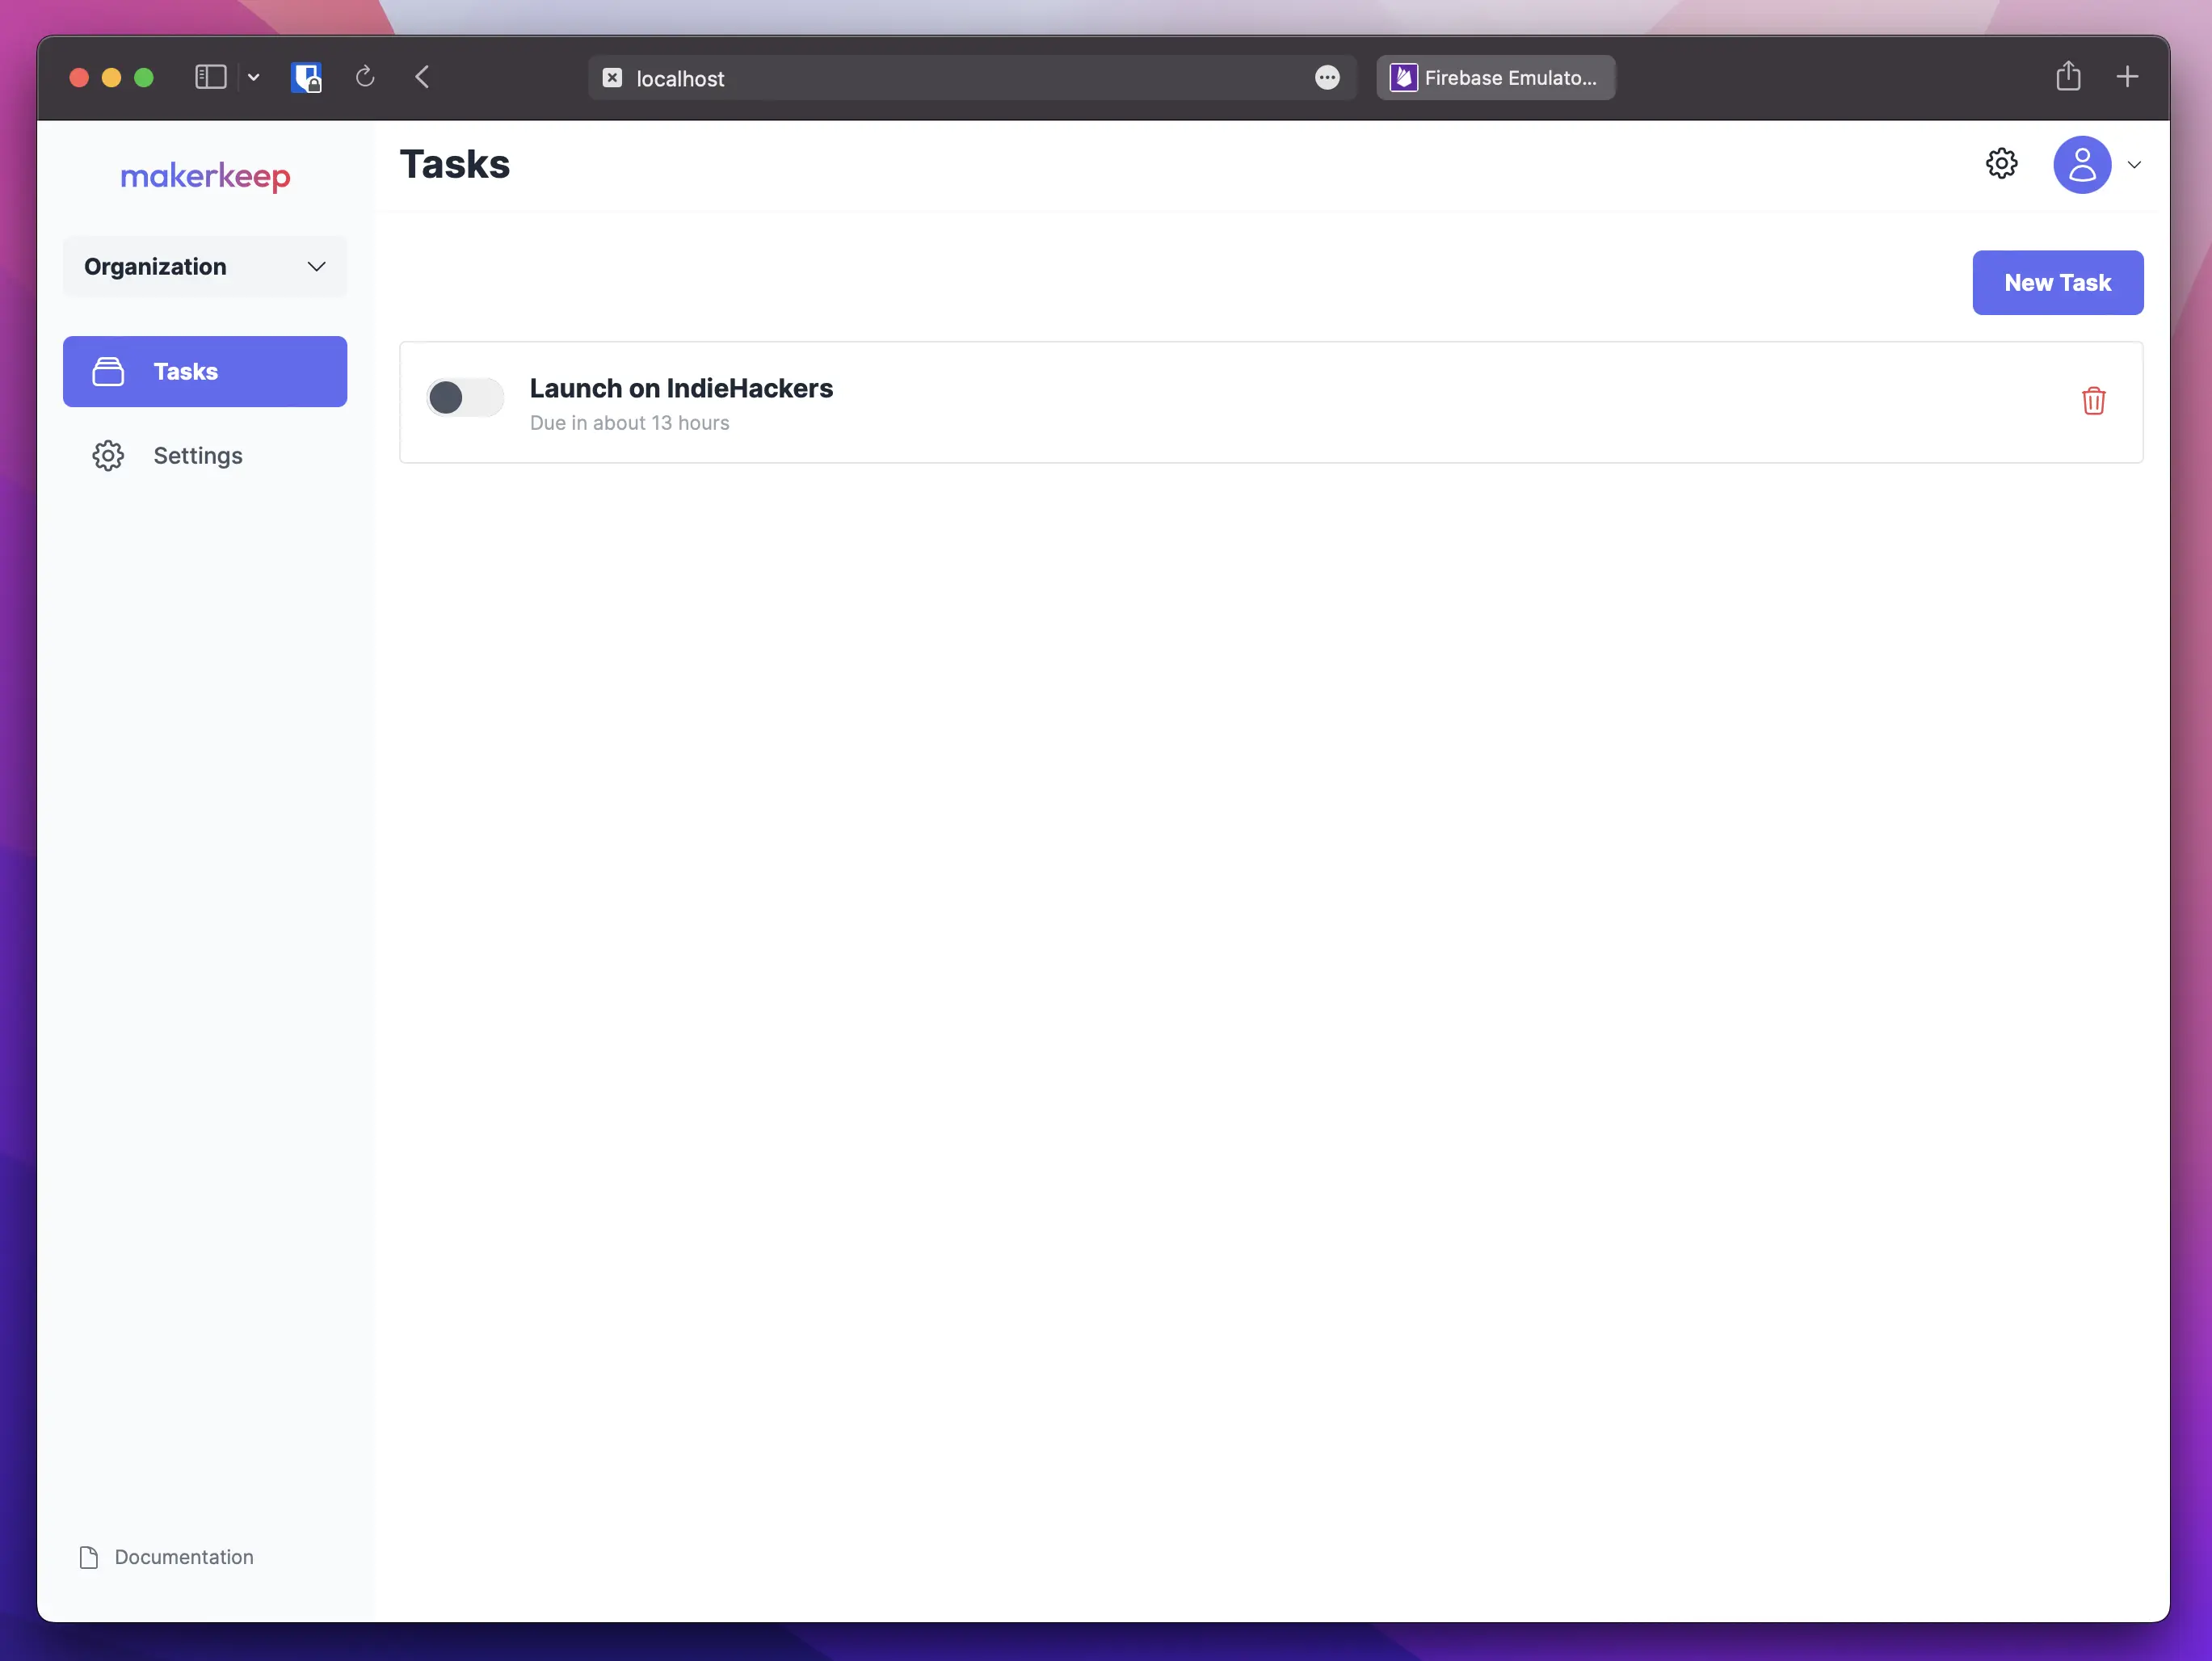Select Tasks in the sidebar
The image size is (2212, 1661).
click(205, 372)
